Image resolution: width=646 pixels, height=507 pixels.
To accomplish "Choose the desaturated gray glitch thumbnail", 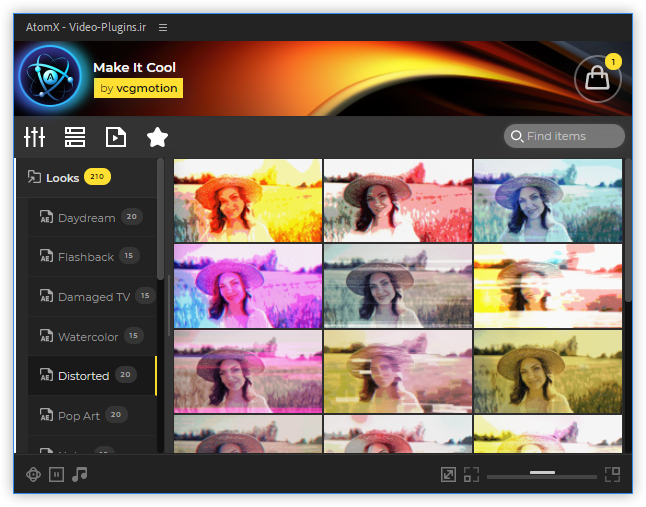I will (398, 286).
